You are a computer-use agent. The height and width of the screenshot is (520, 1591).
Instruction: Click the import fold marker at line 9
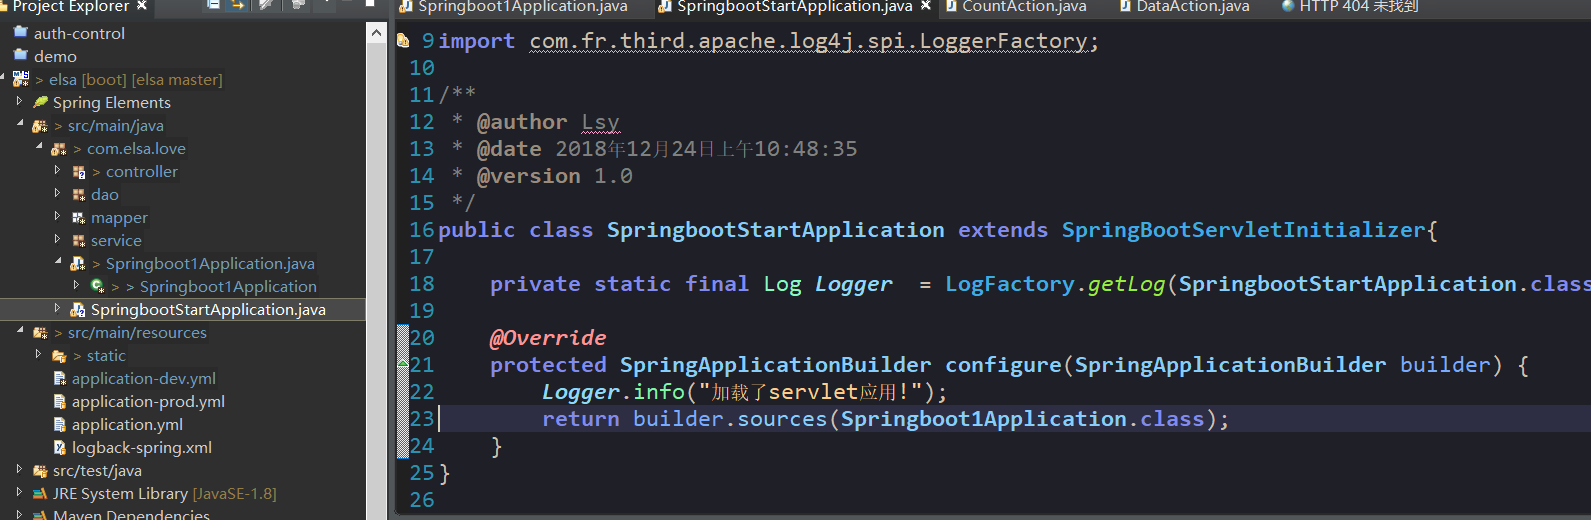(402, 41)
